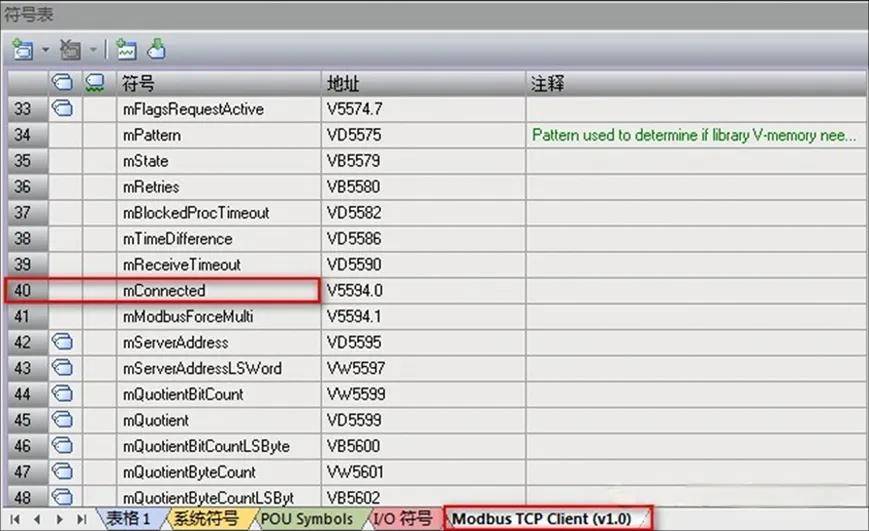
Task: Open the add table dropdown arrow
Action: coord(45,50)
